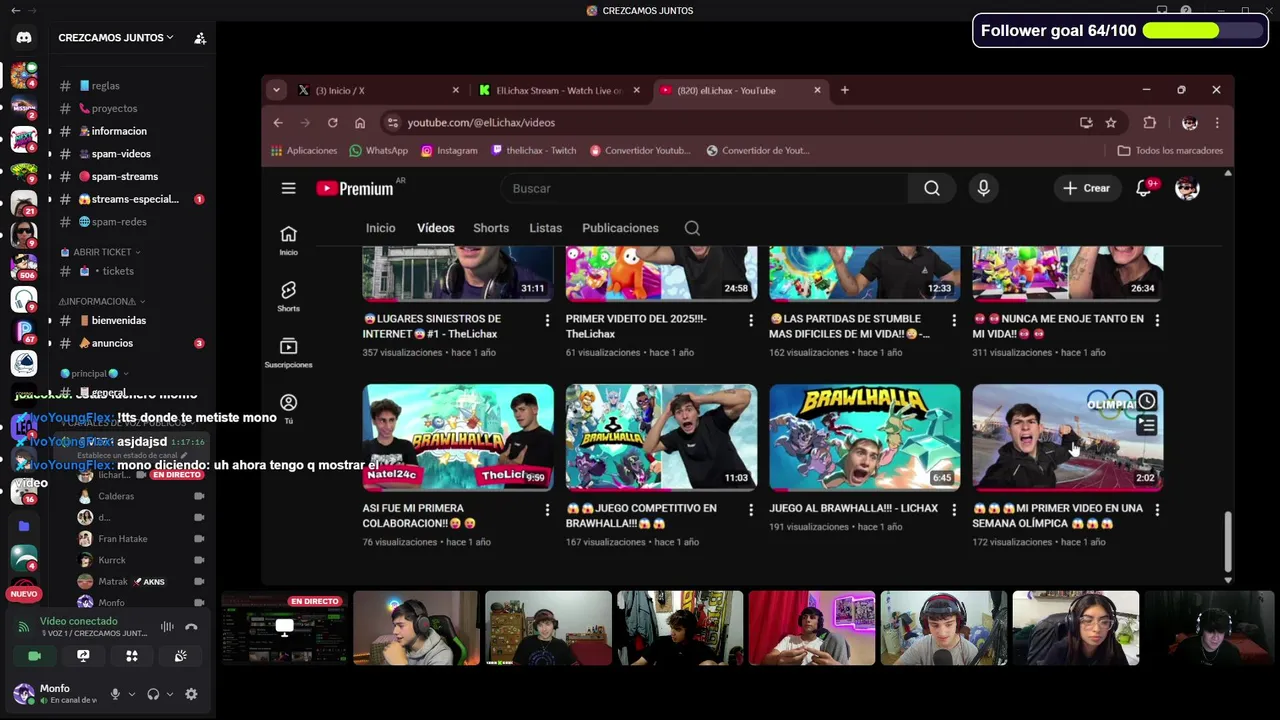
Task: Bookmark this page with star icon
Action: [1111, 122]
